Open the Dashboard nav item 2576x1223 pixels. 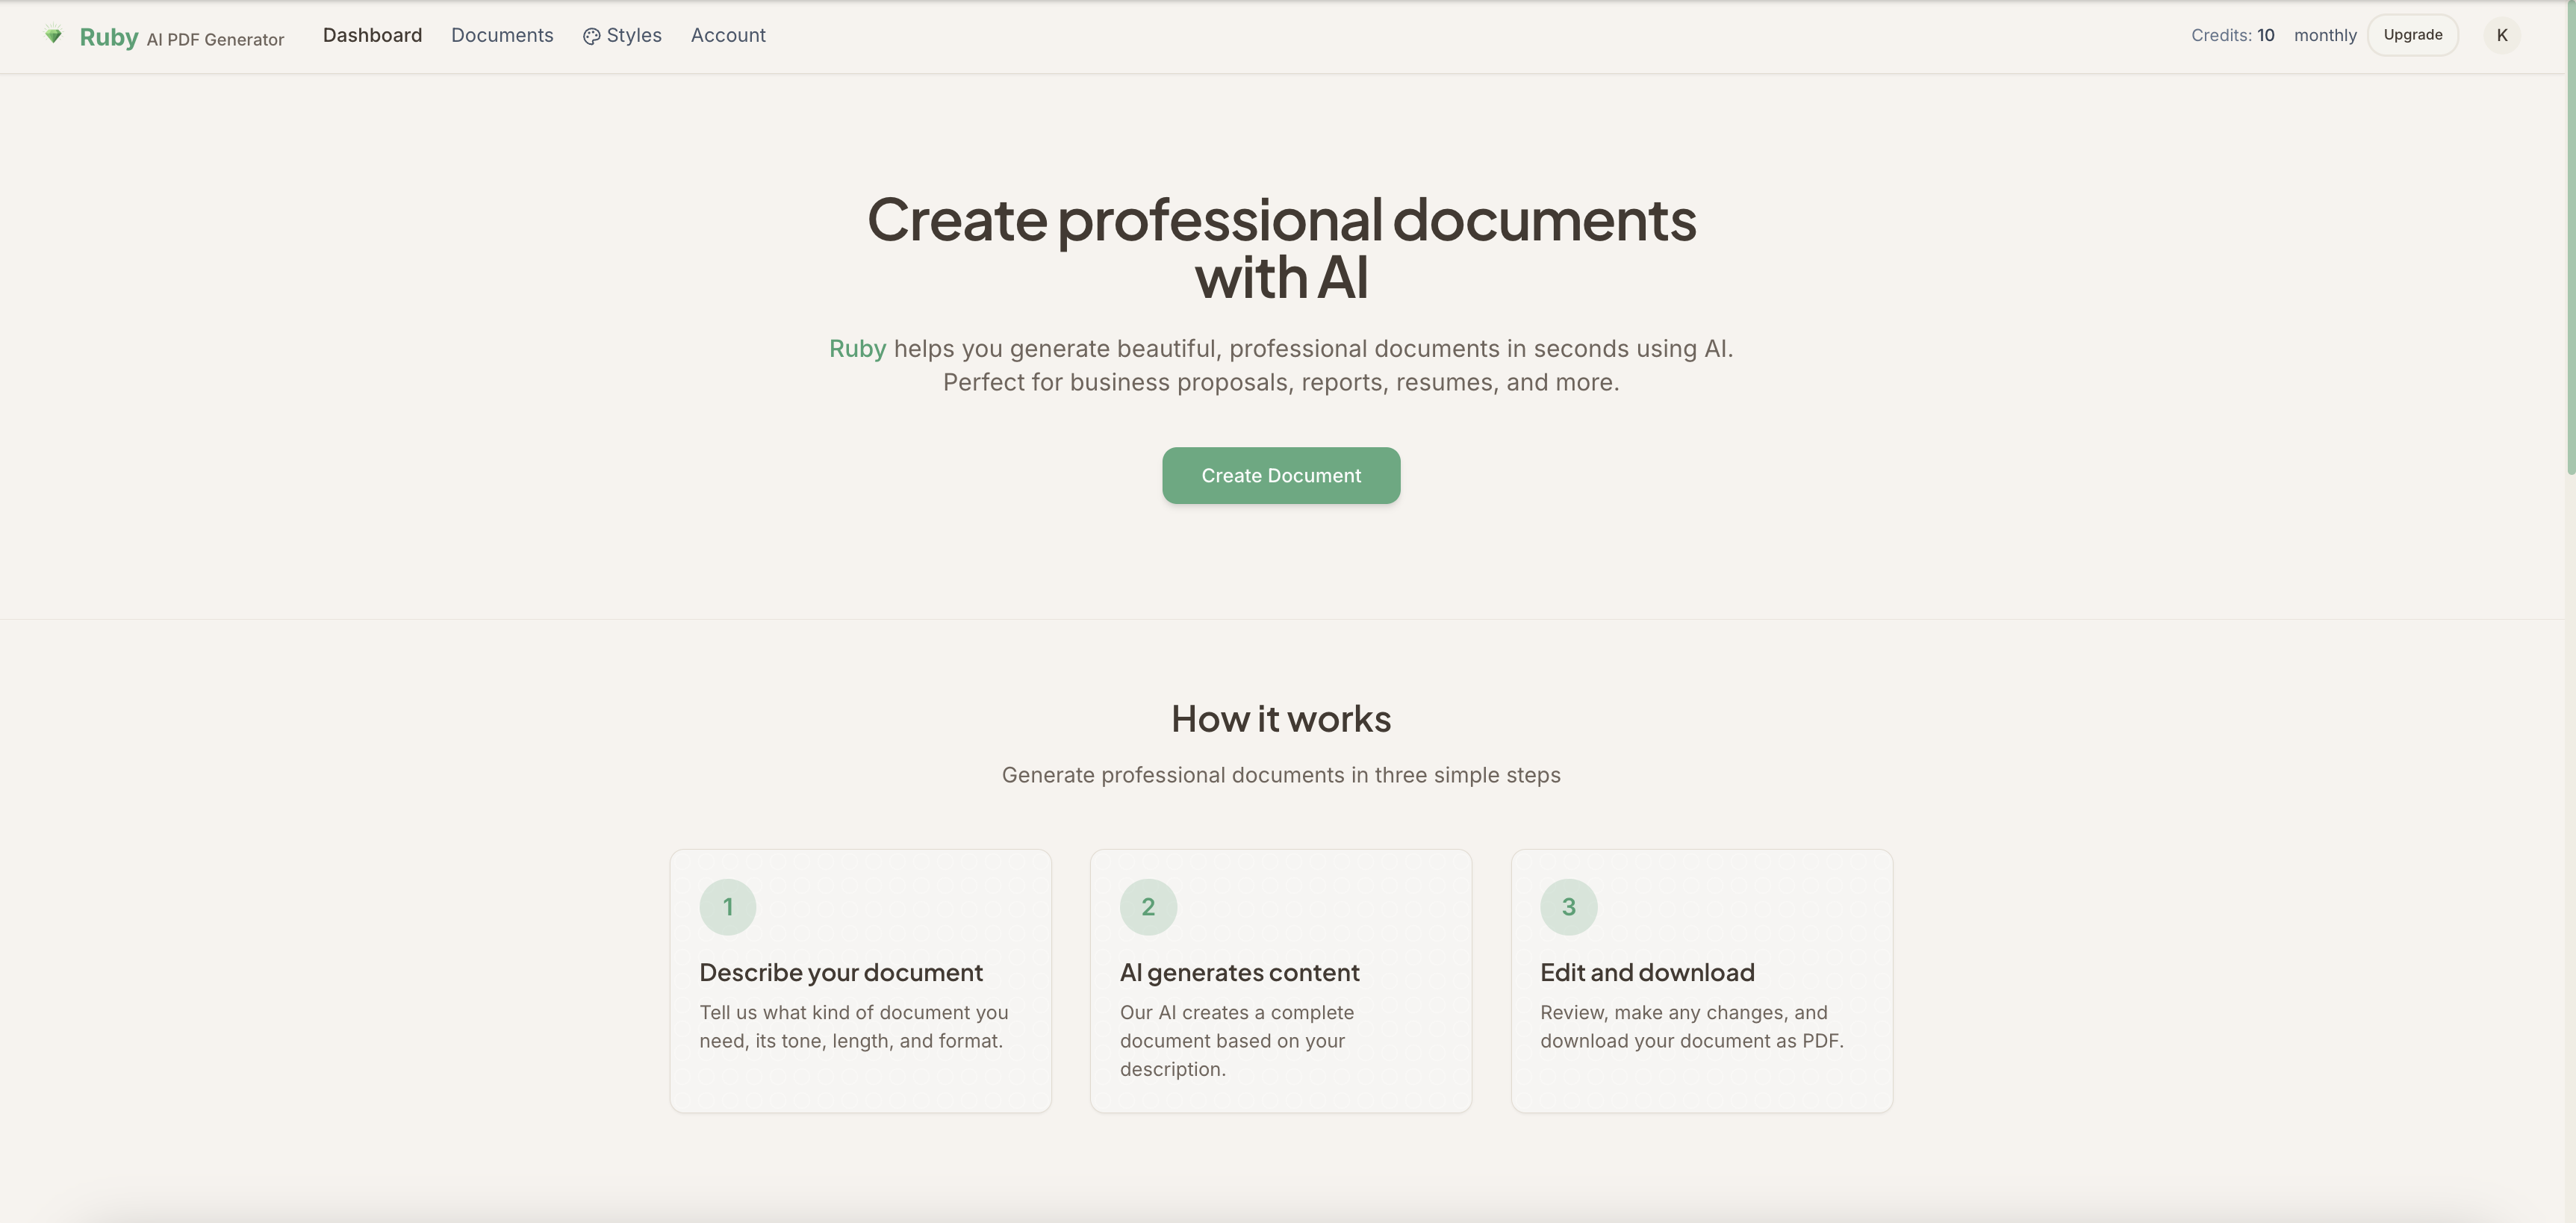click(x=372, y=35)
